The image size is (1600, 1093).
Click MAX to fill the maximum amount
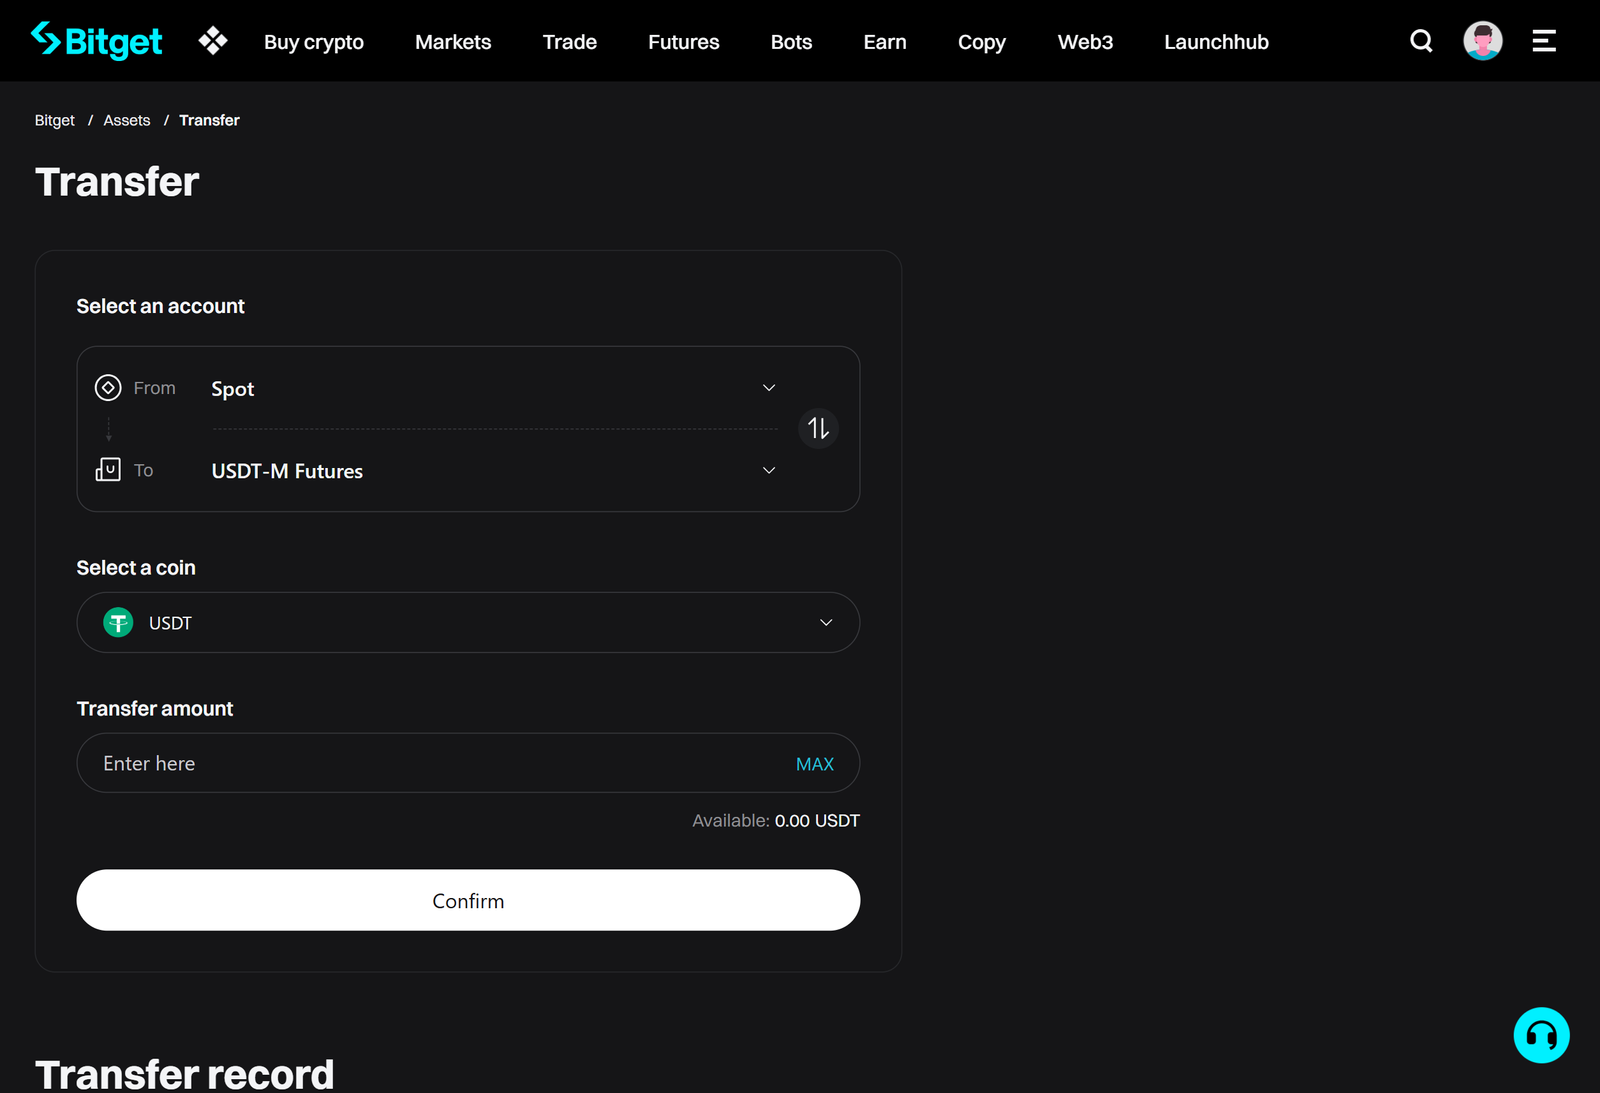[x=815, y=763]
